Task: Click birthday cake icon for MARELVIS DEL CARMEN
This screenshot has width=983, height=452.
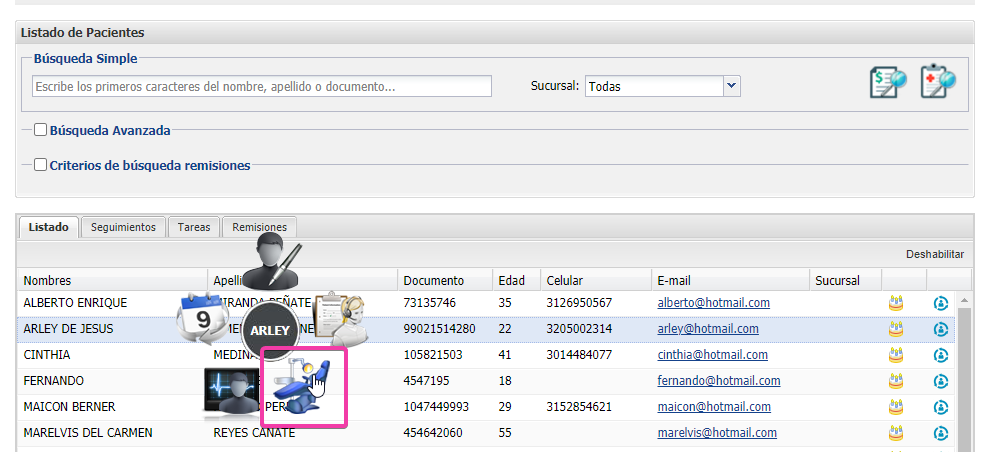Action: coord(896,433)
